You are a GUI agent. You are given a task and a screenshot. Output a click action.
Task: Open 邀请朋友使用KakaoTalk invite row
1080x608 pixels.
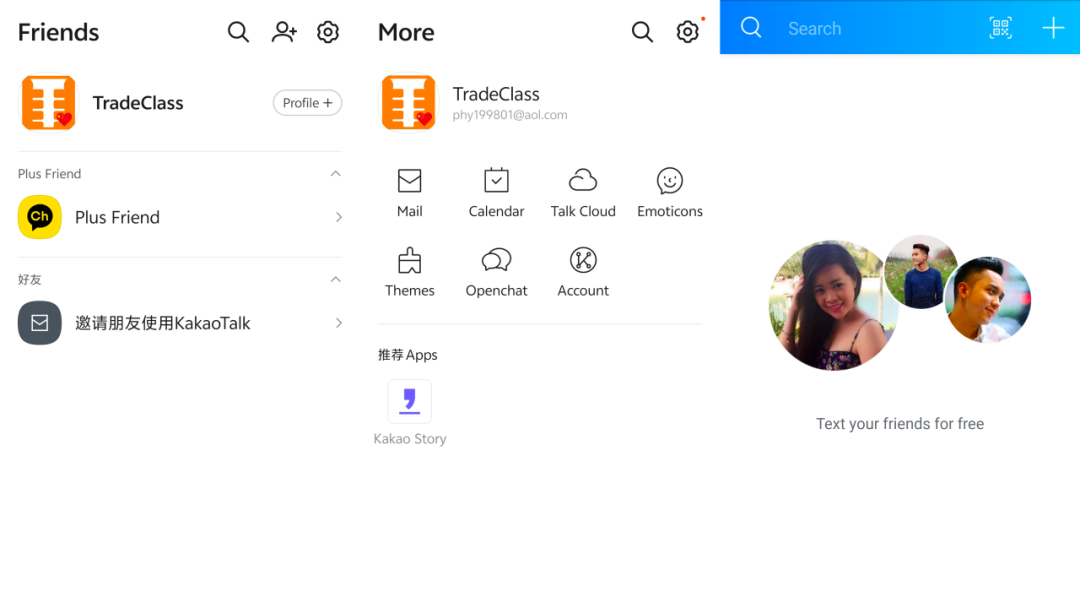coord(180,323)
